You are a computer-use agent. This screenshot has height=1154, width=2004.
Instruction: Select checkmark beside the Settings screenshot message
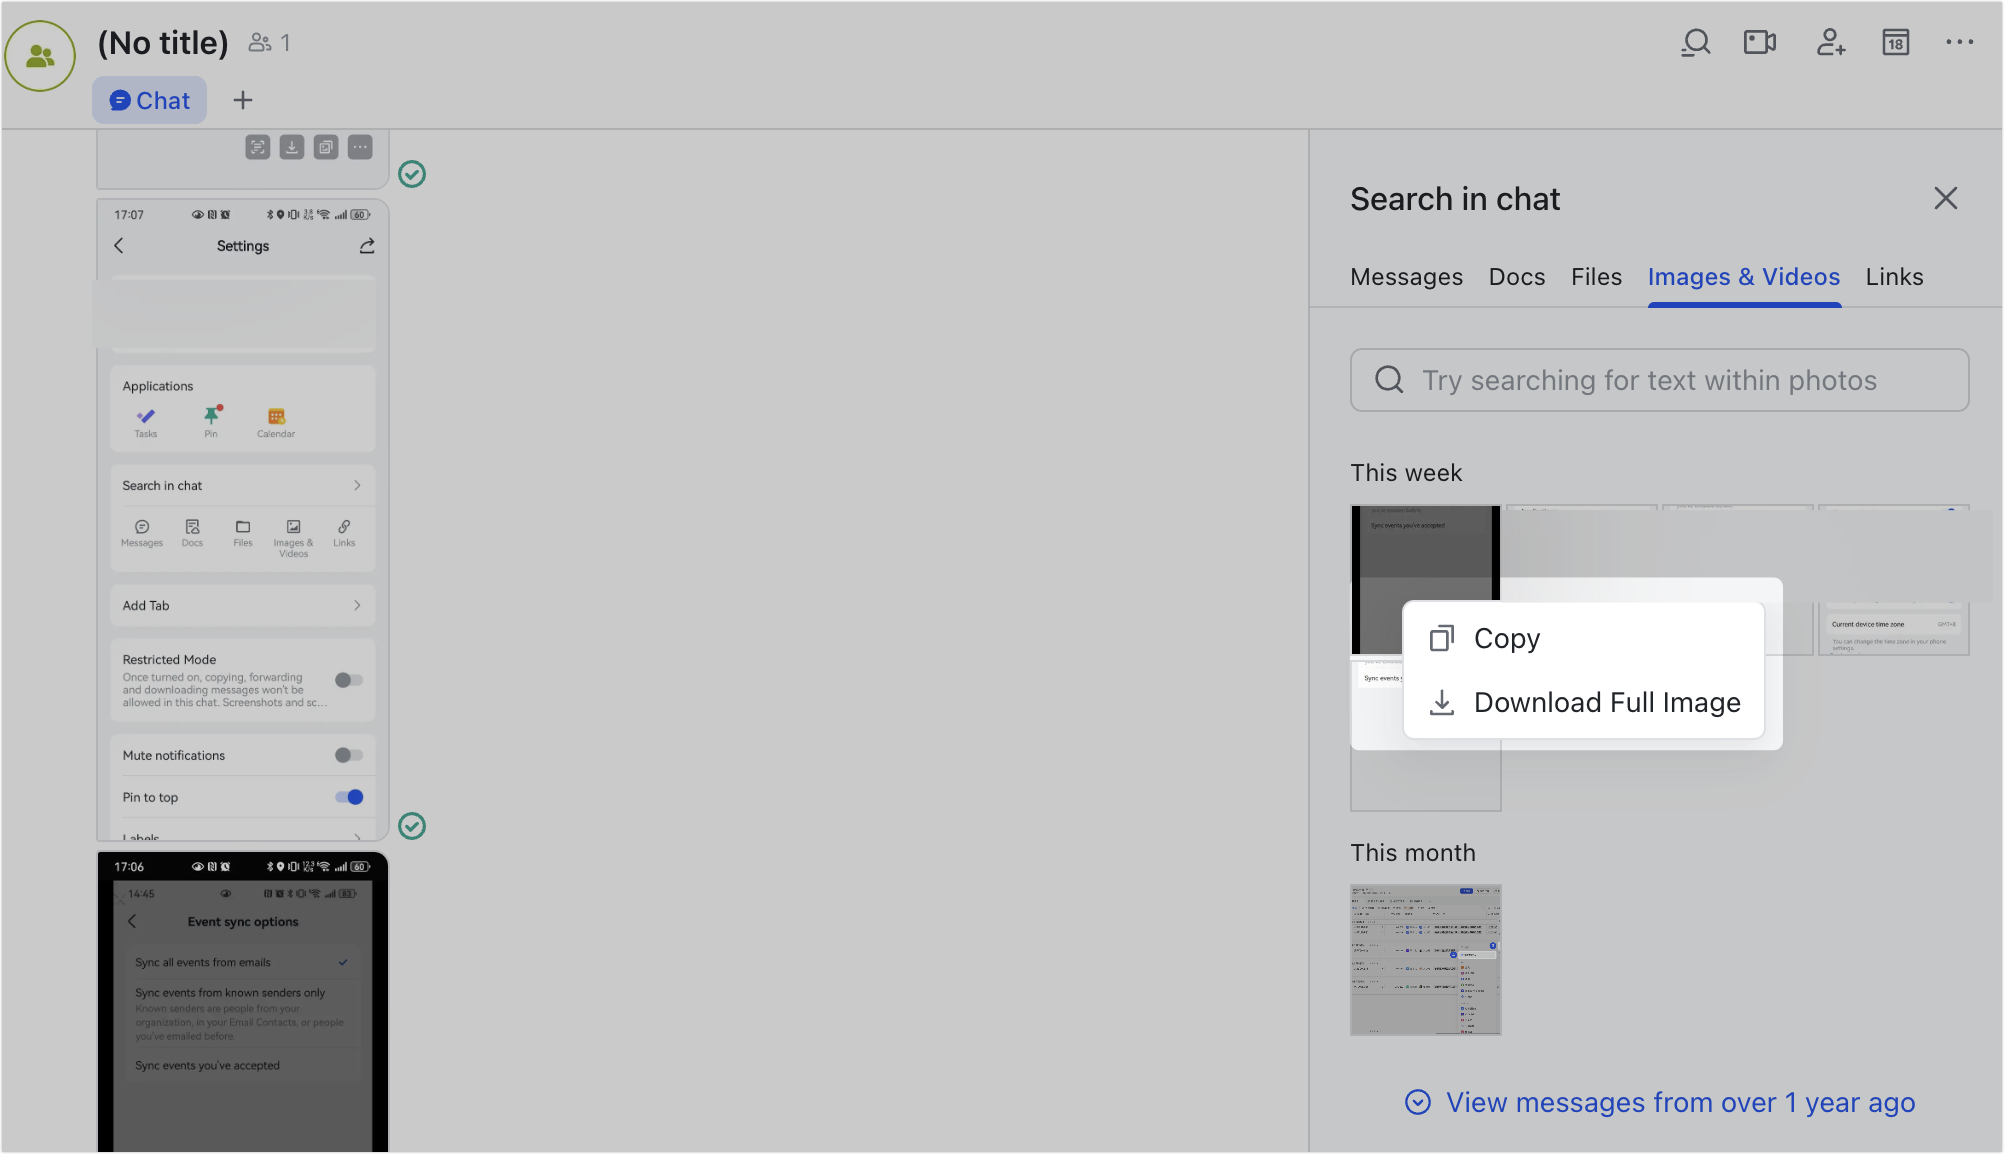pyautogui.click(x=412, y=826)
